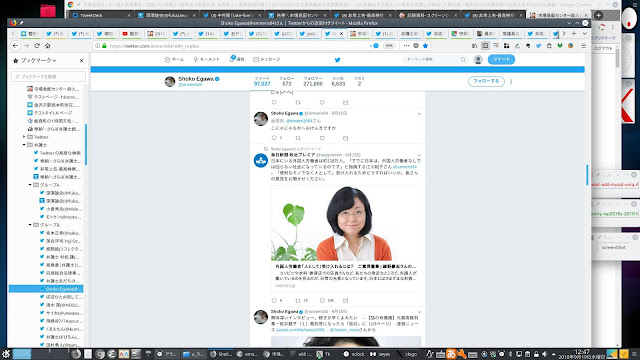Click the green padlock site security icon
640x360 pixels.
[104, 46]
